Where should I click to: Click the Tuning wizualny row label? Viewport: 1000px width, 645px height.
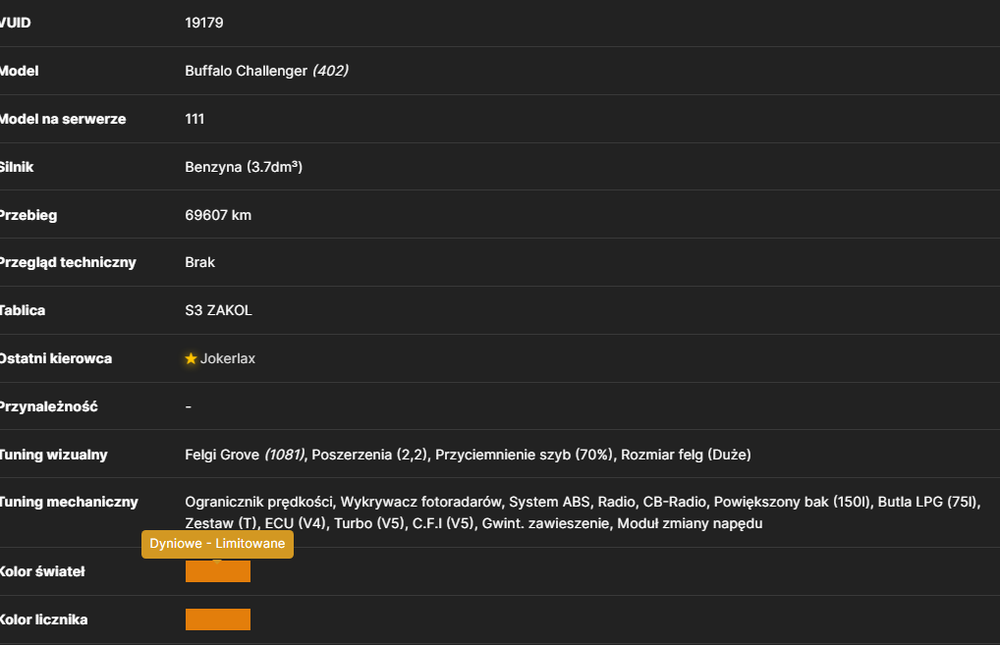click(x=53, y=455)
